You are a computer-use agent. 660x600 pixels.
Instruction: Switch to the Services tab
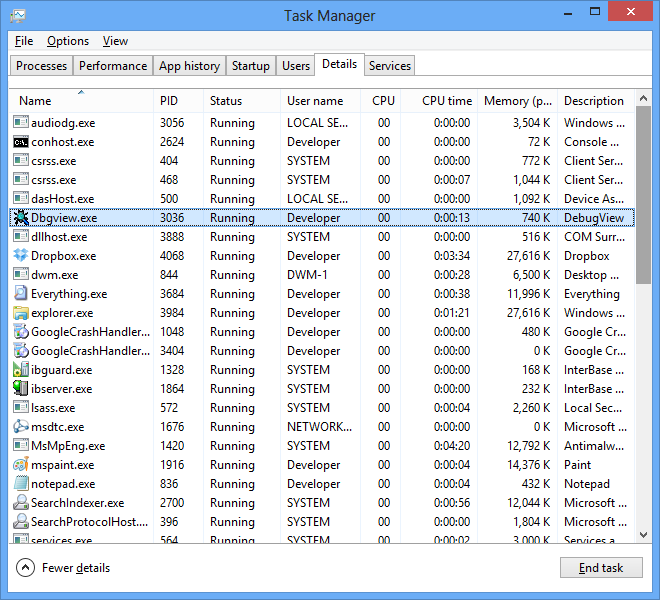[x=389, y=66]
